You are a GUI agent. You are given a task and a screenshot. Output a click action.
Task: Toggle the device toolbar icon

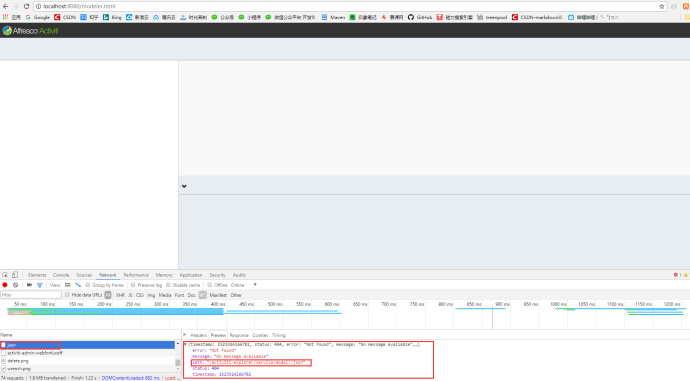pos(15,275)
